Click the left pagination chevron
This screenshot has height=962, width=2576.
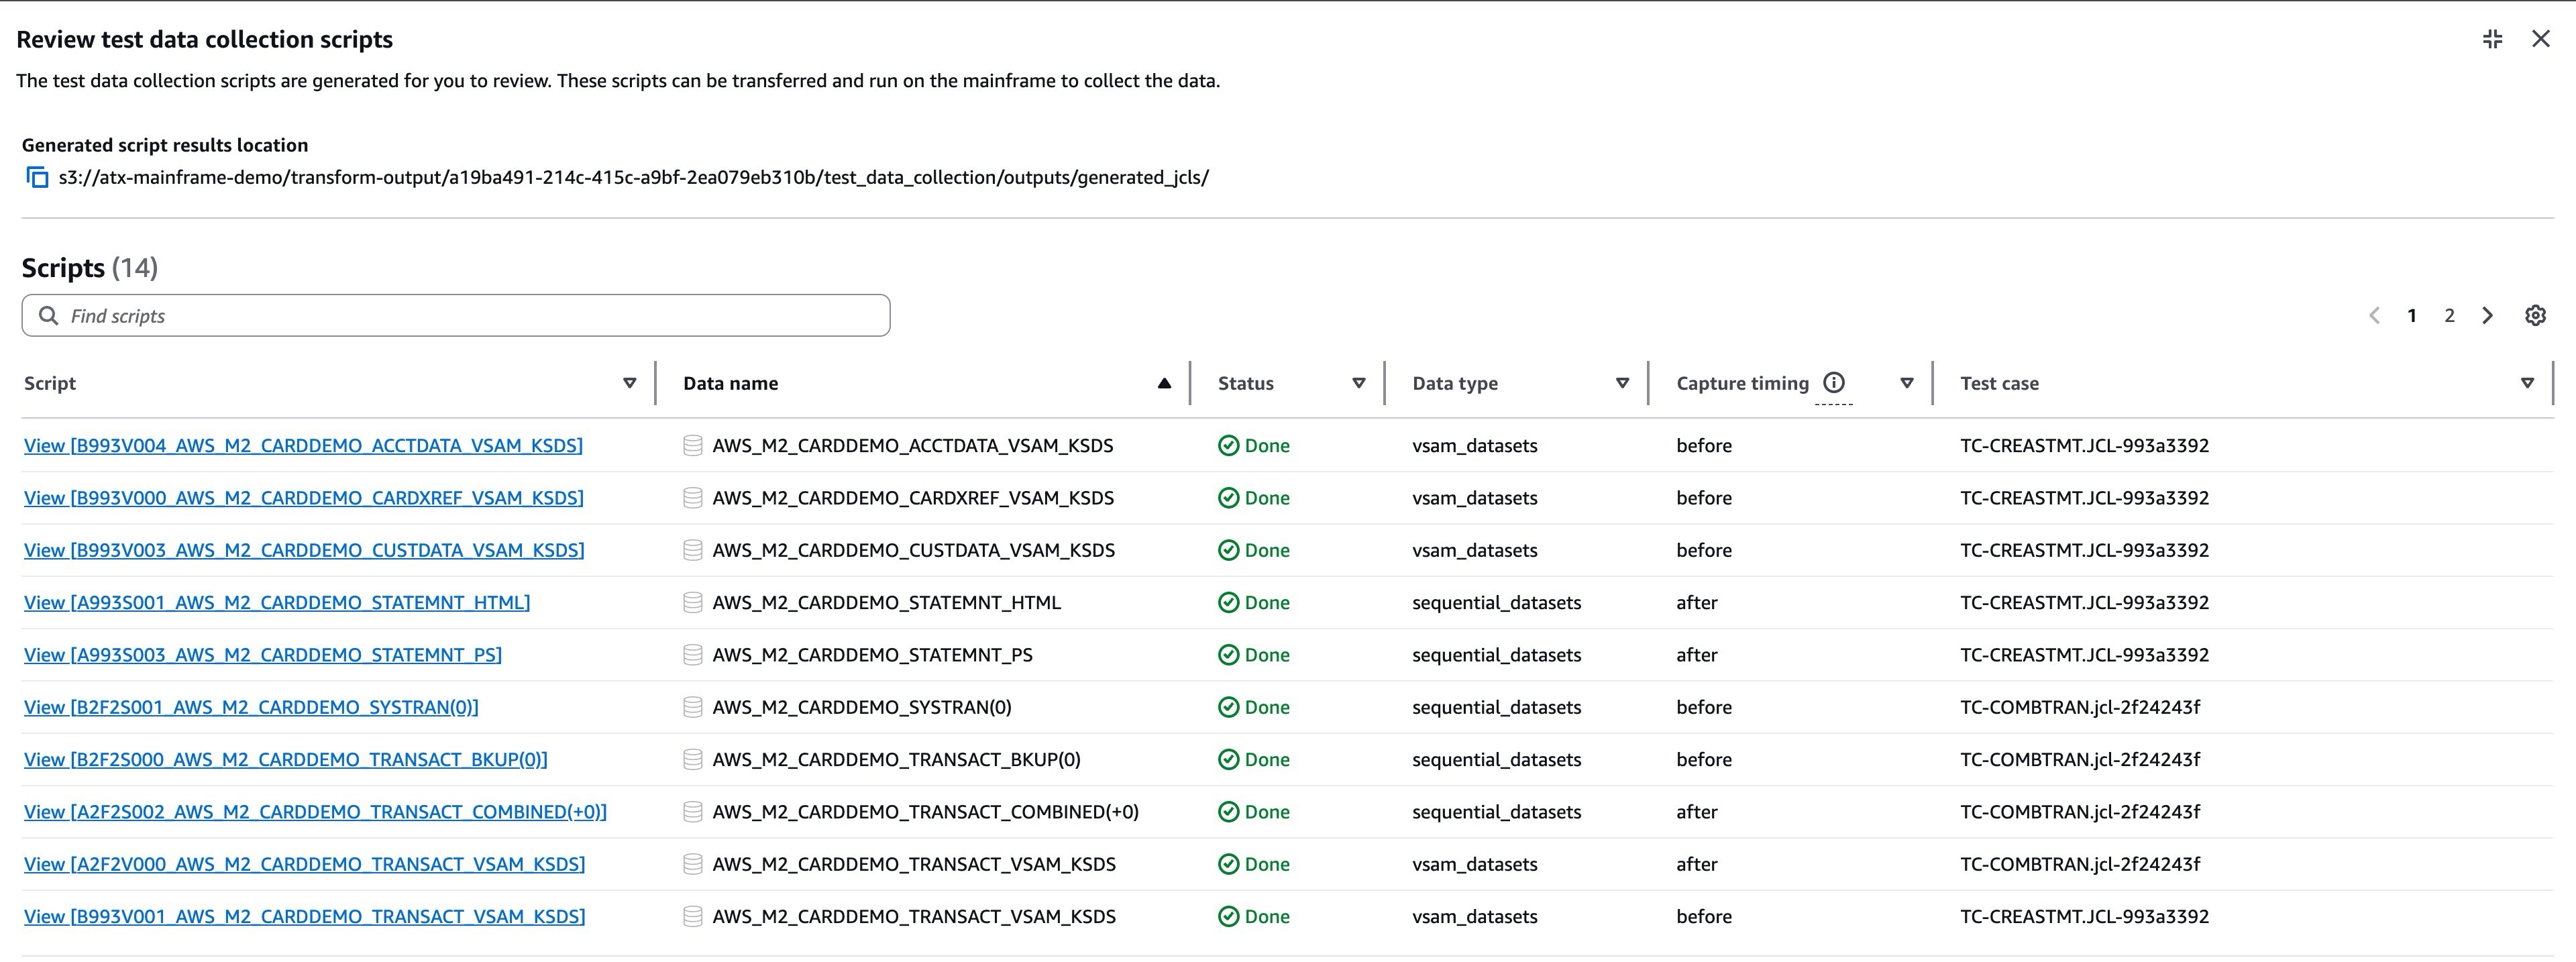click(x=2374, y=315)
